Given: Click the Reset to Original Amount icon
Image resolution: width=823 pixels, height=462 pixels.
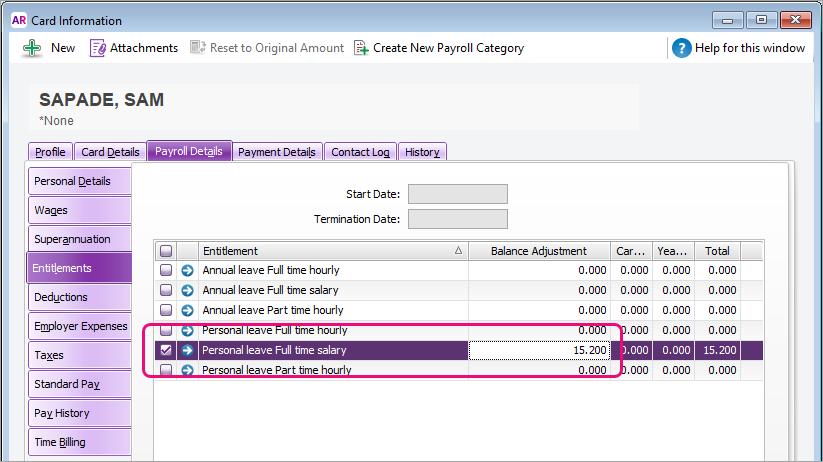Looking at the screenshot, I should [197, 48].
